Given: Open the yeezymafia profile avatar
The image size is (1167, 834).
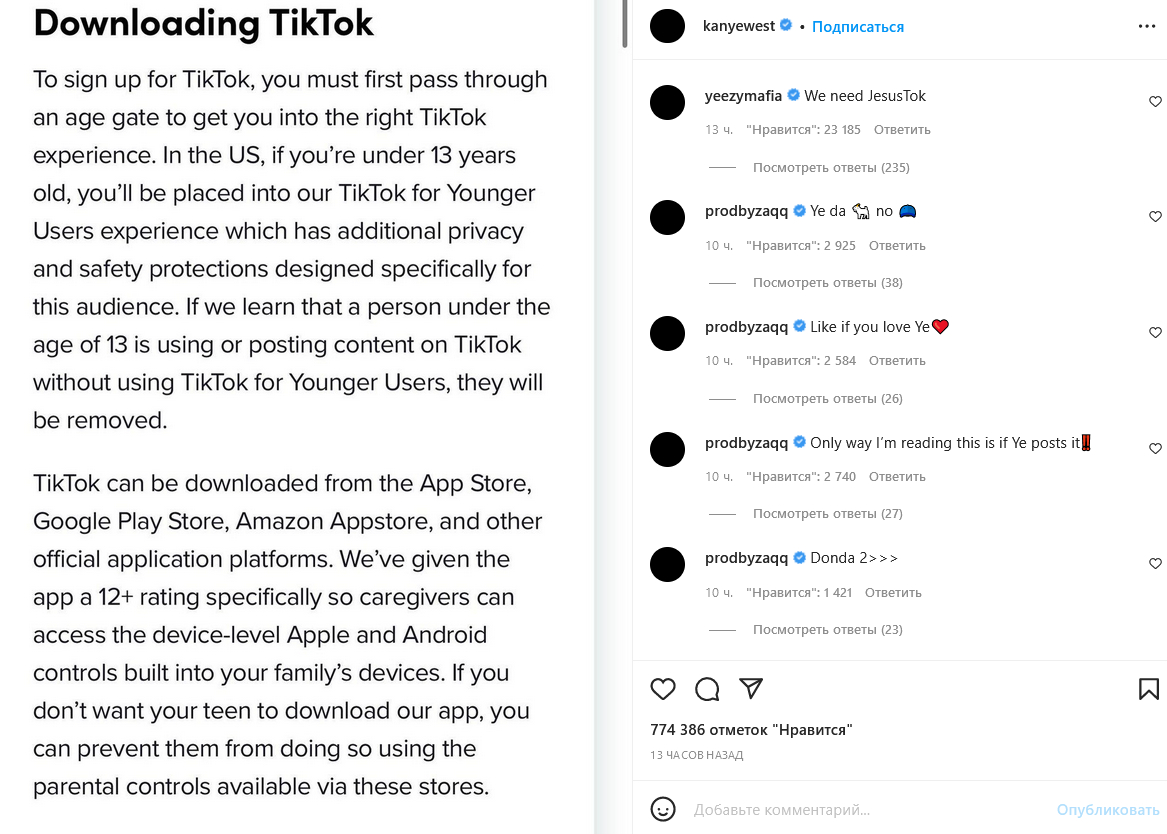Looking at the screenshot, I should [x=667, y=102].
